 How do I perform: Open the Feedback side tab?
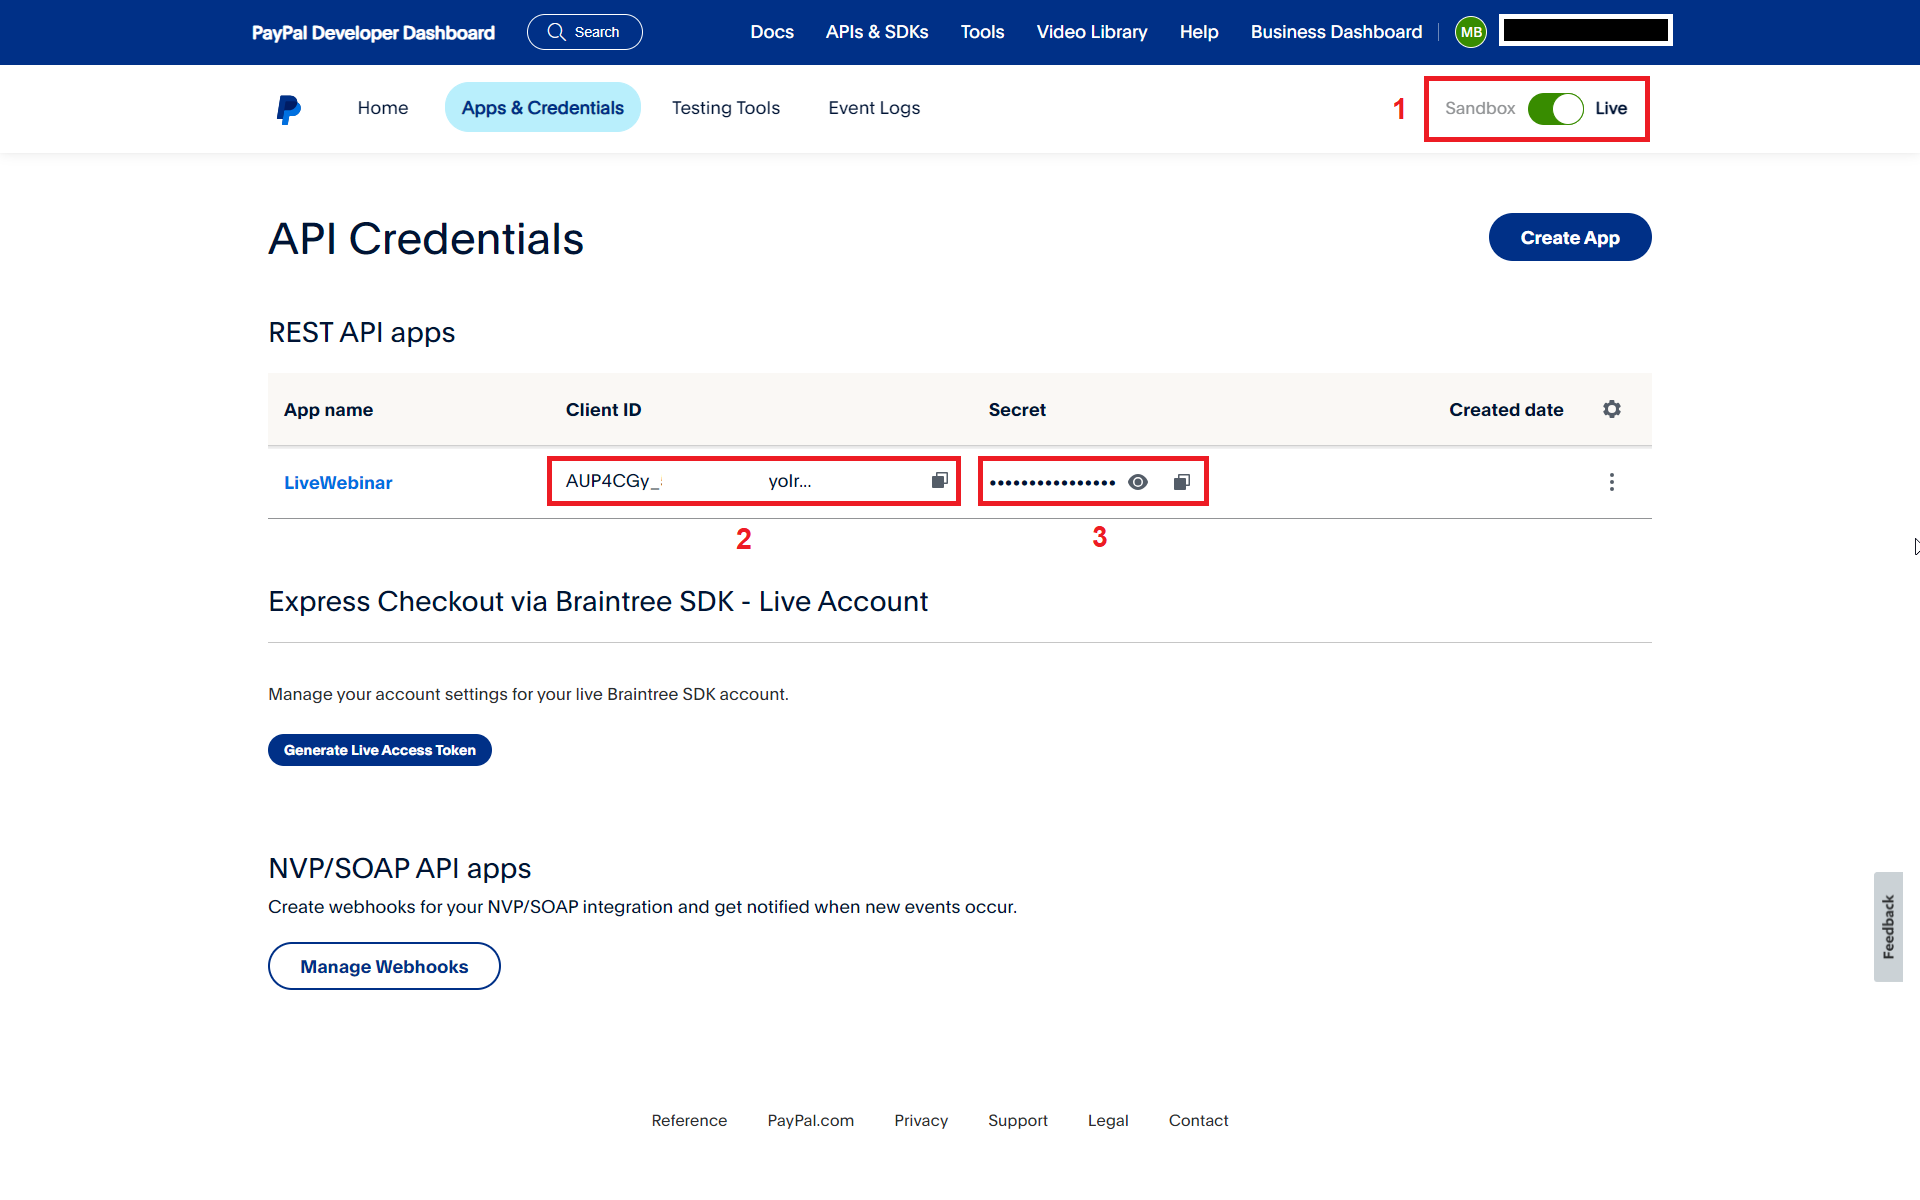(1887, 926)
